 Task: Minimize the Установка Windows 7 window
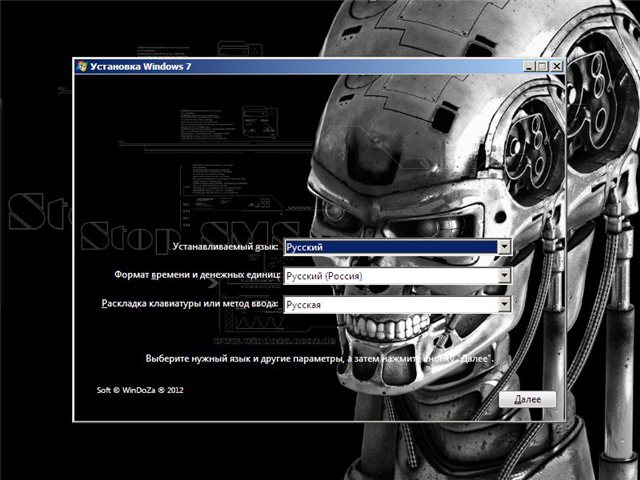pos(528,66)
